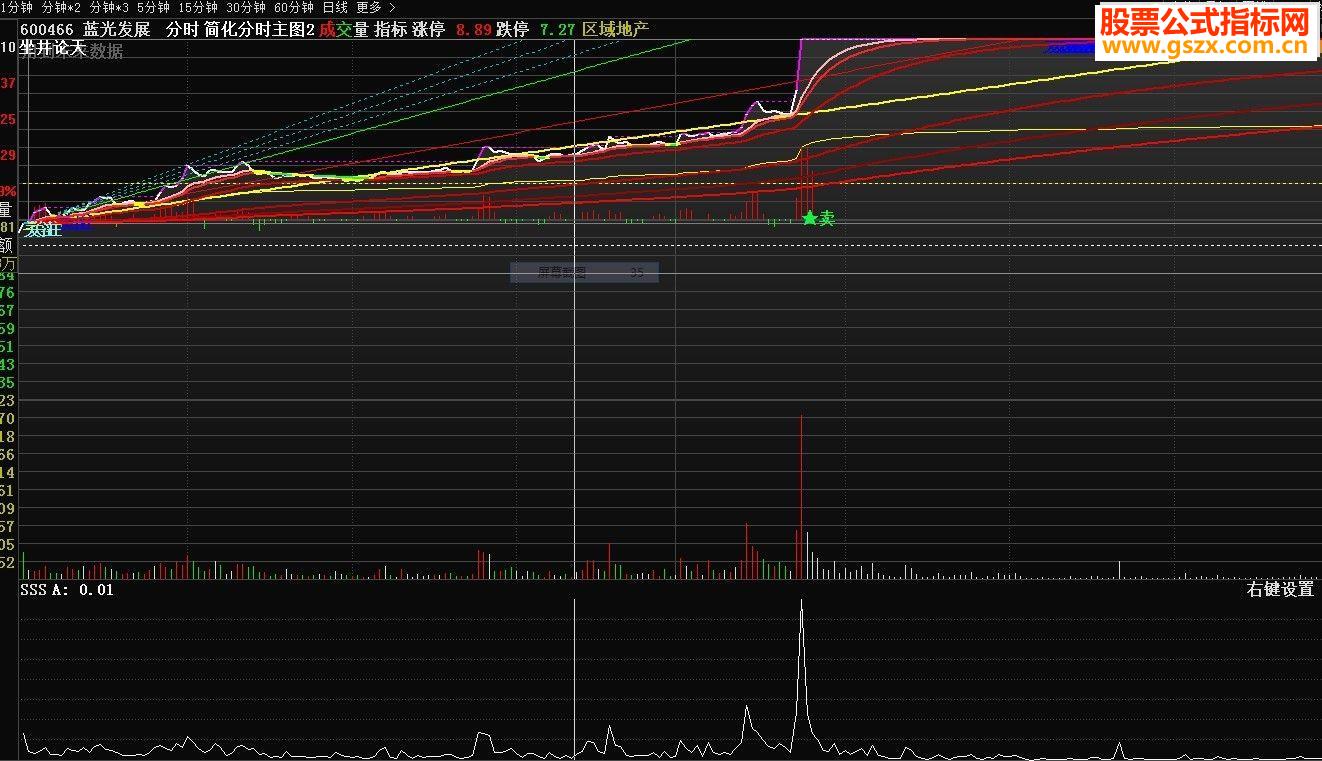
Task: Click the stock name 蓝光发展
Action: coord(116,30)
